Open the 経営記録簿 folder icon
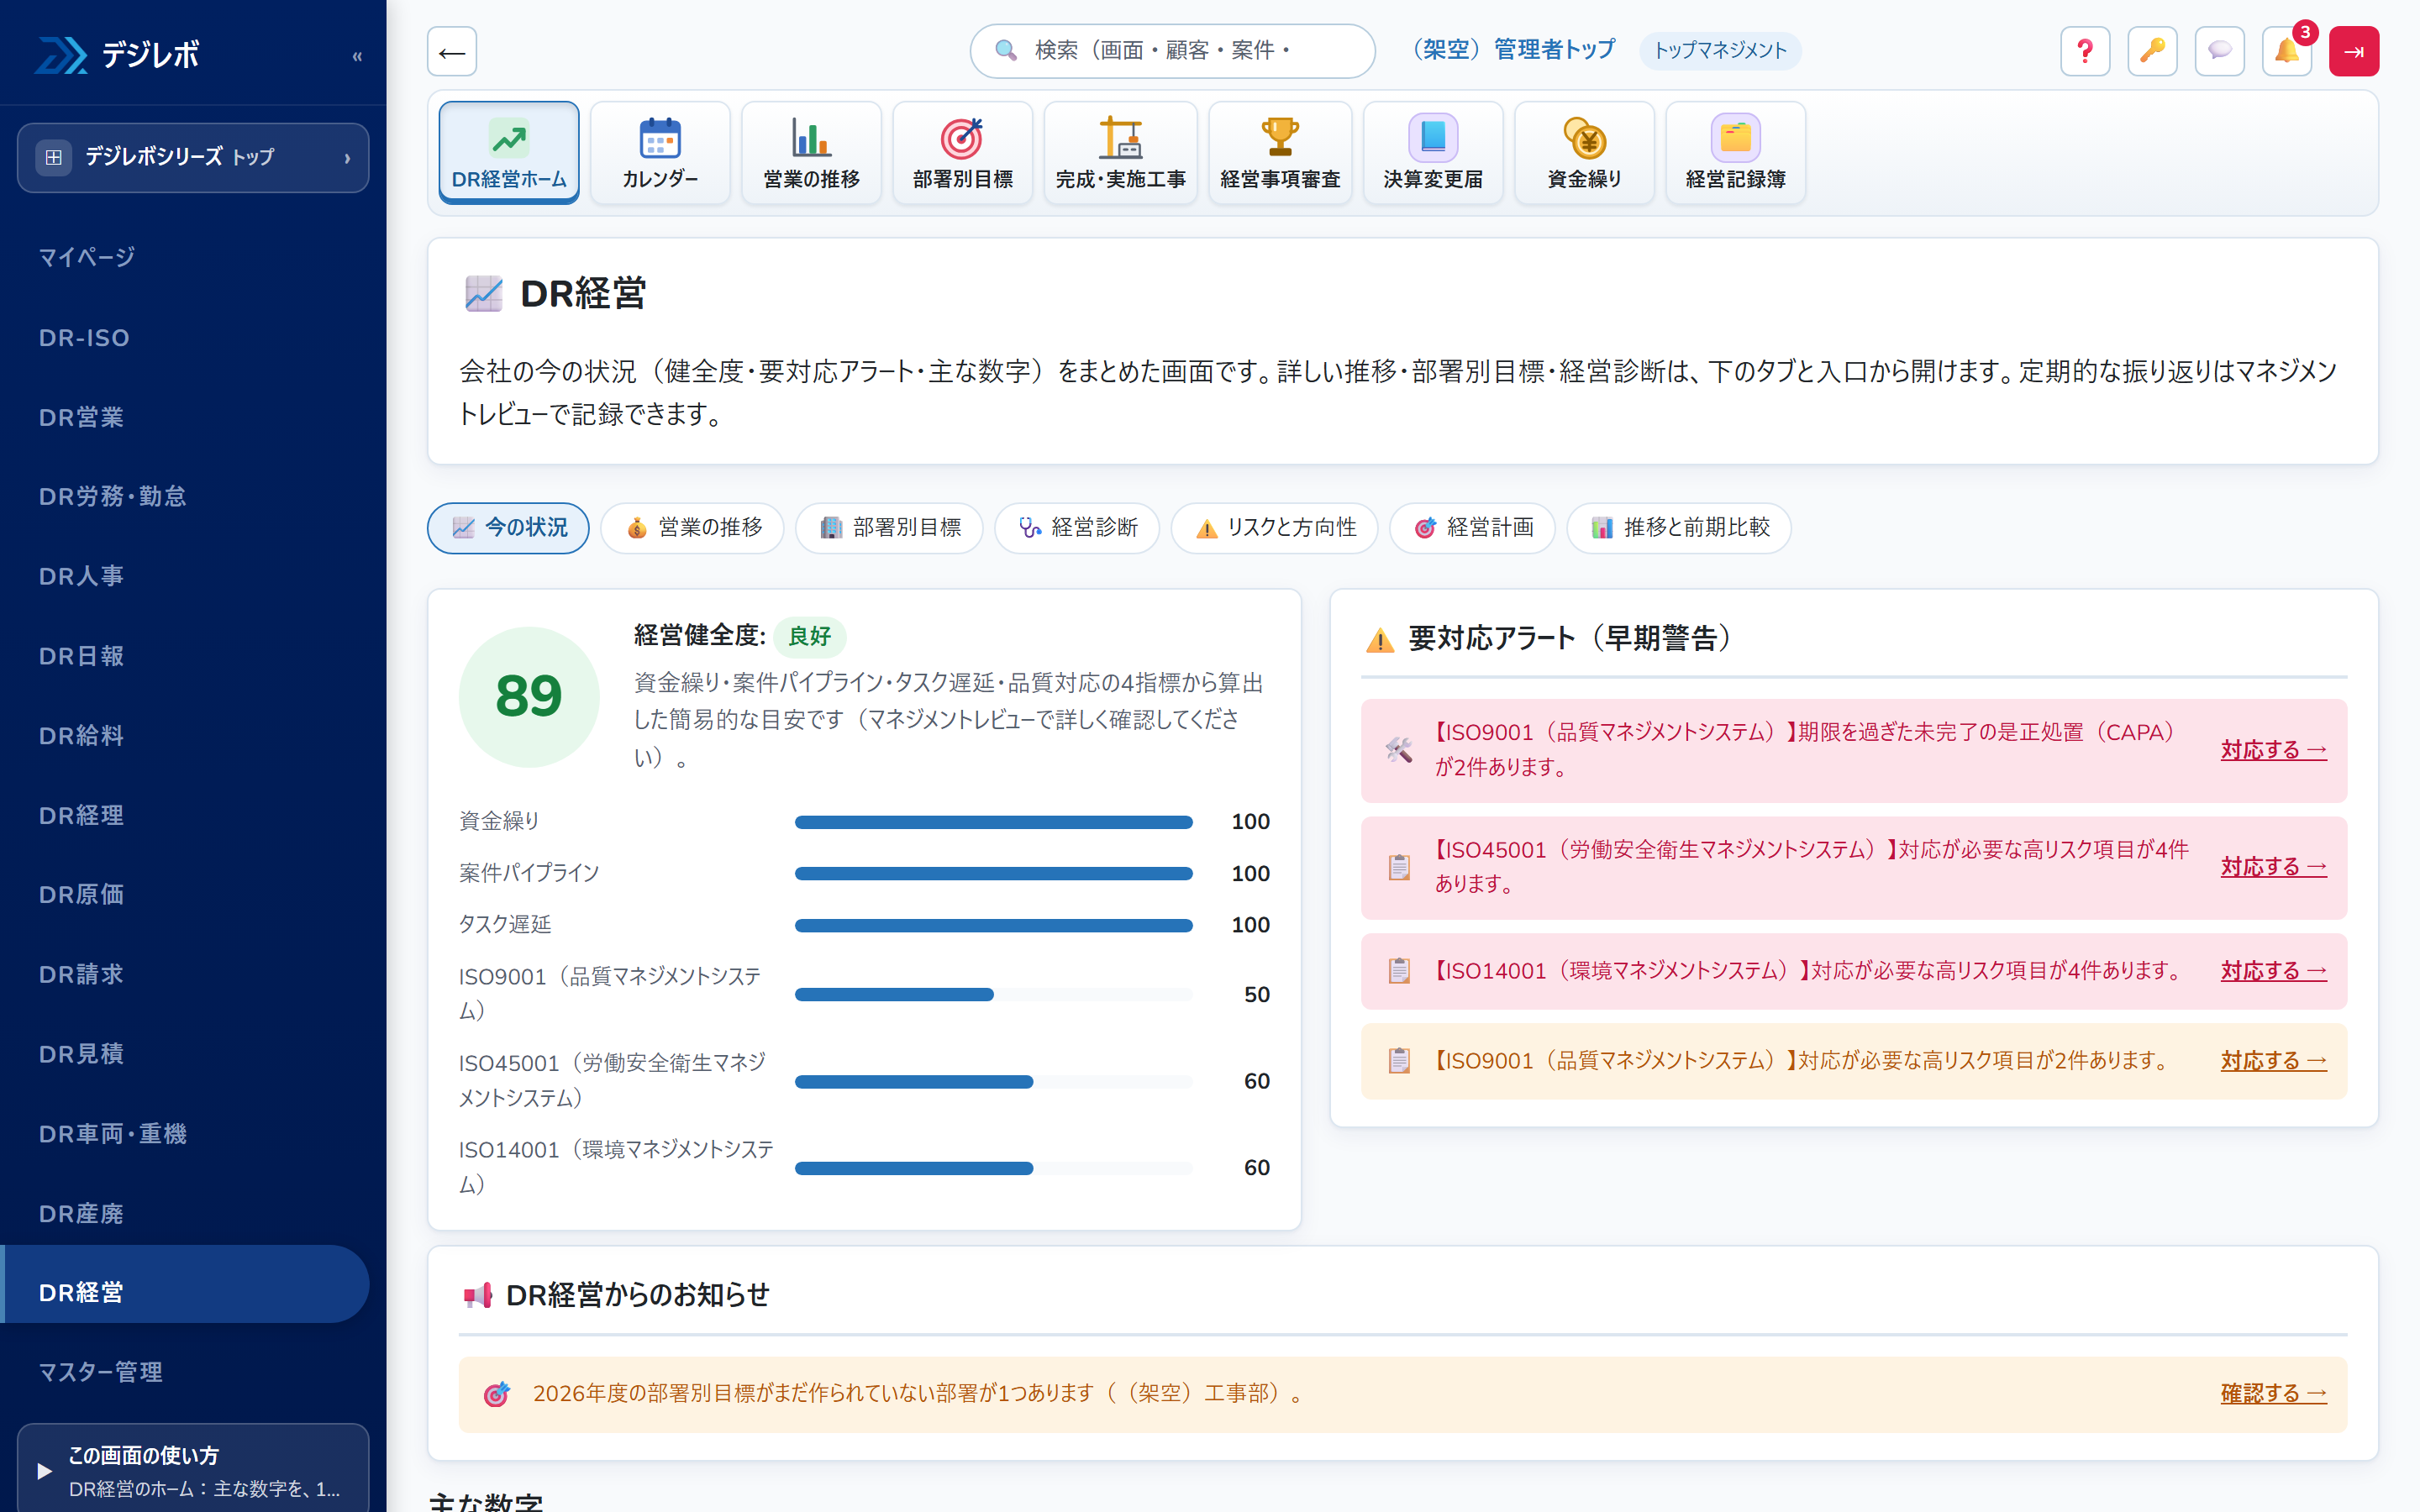Viewport: 2420px width, 1512px height. (x=1735, y=152)
